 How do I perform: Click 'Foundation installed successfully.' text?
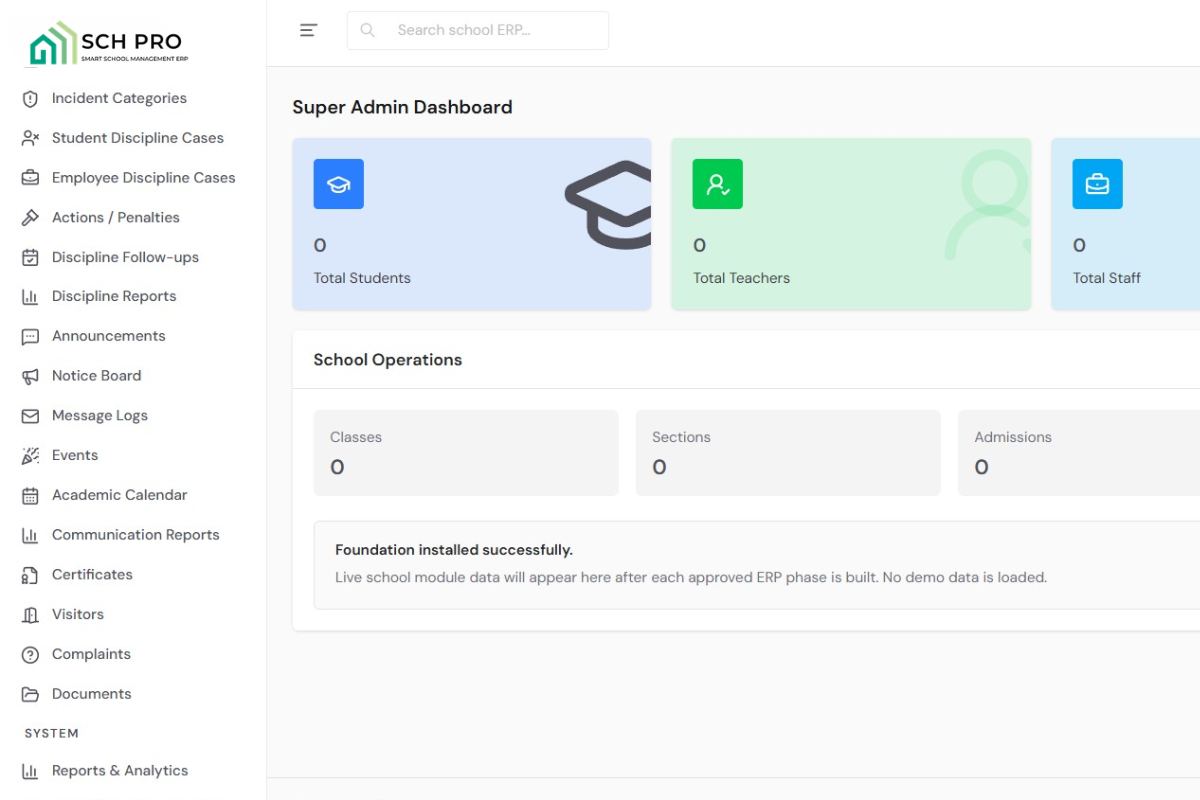pos(454,550)
